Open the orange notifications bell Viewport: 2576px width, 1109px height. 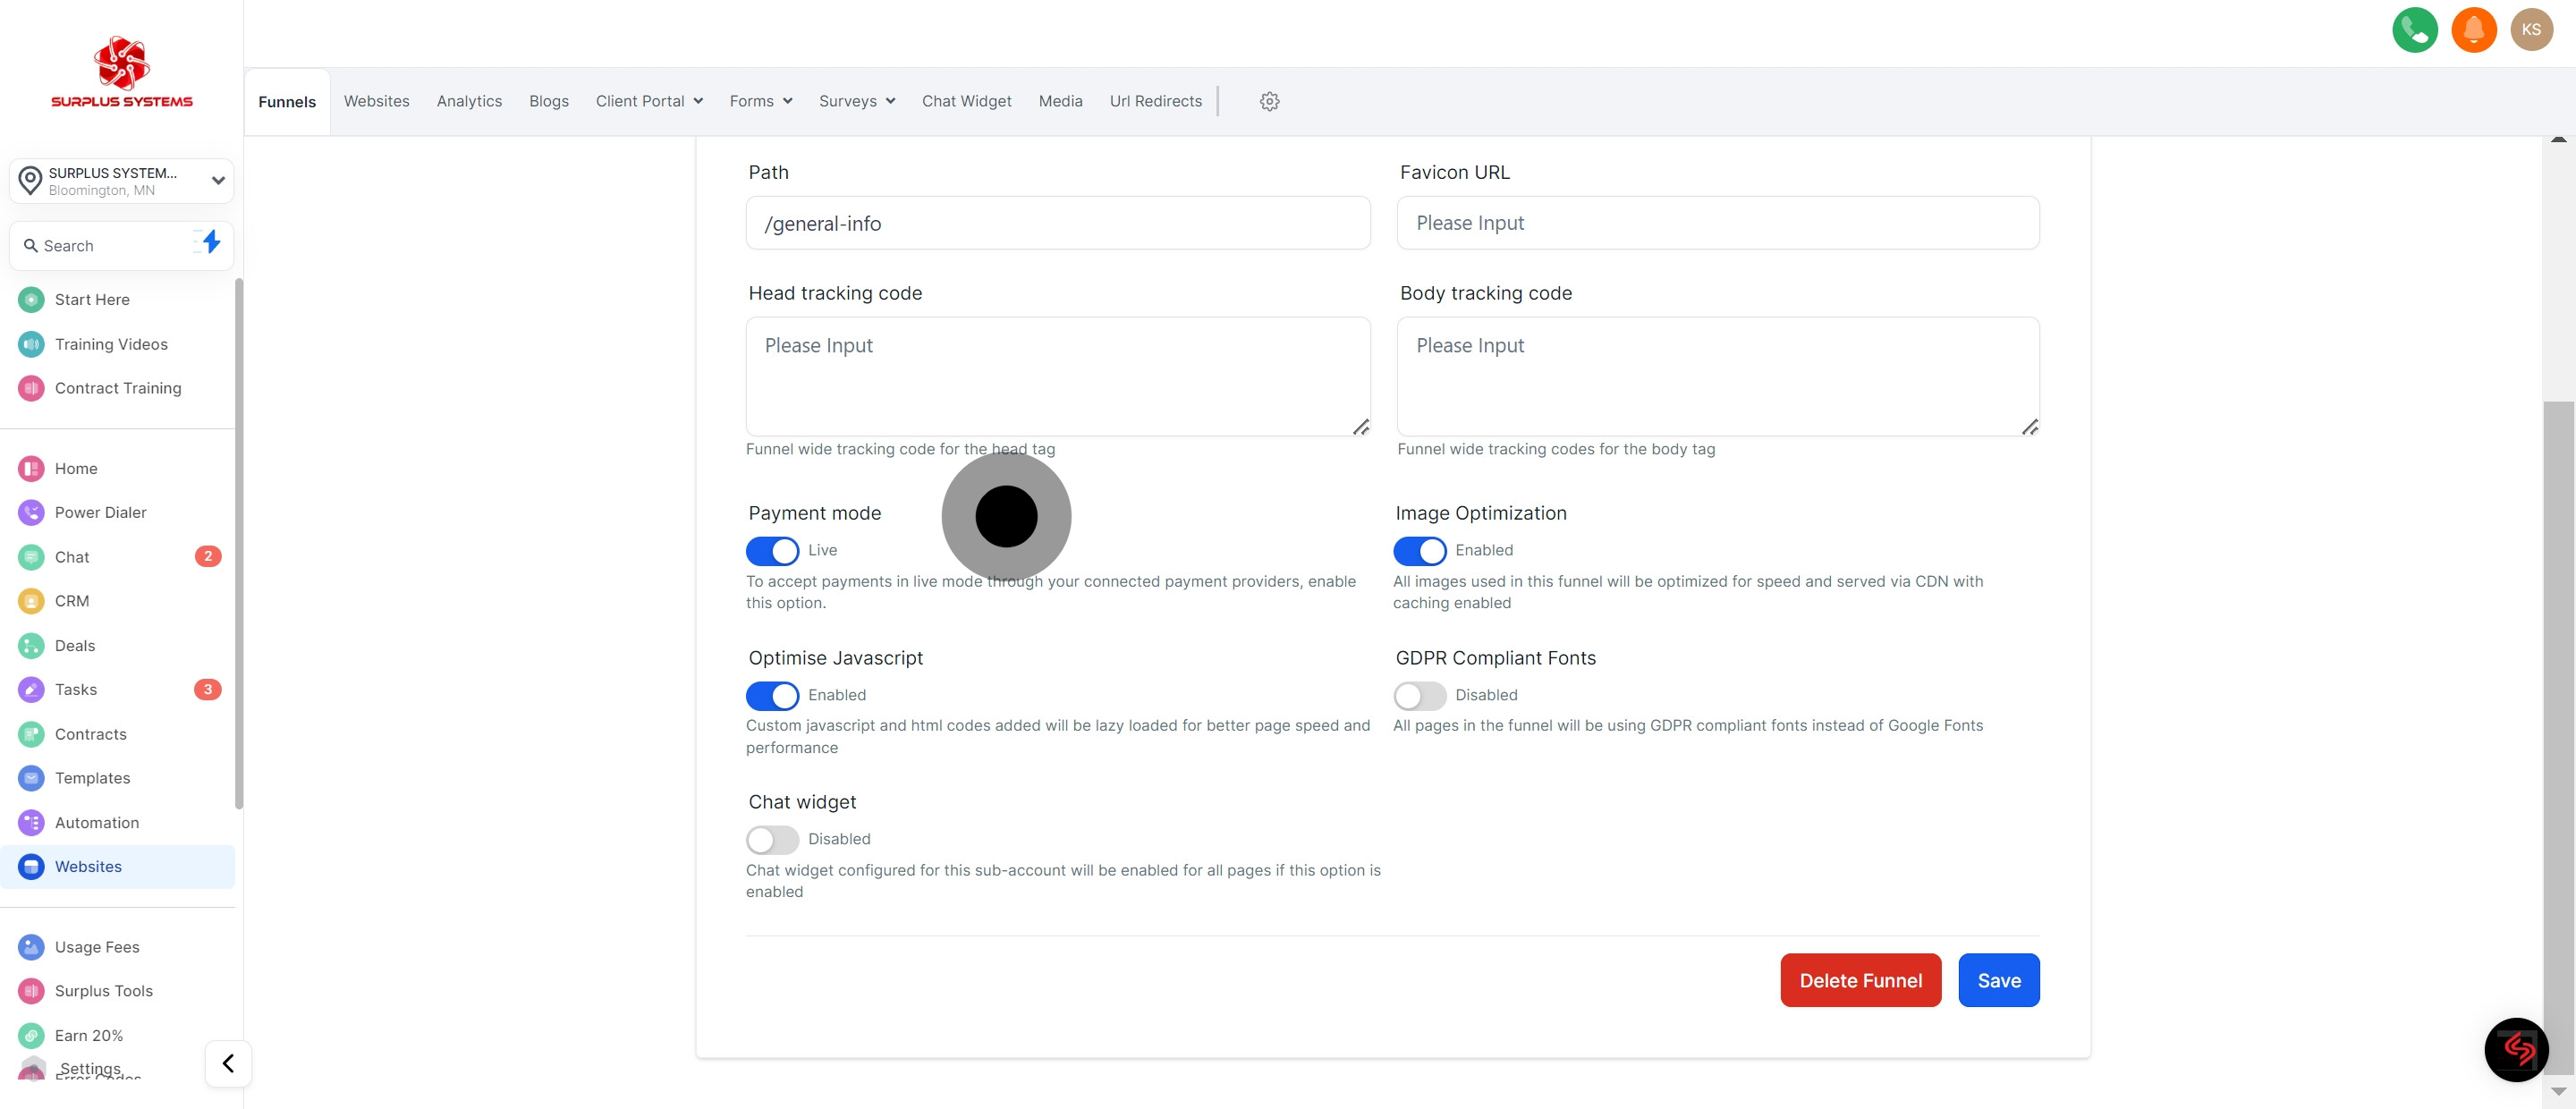pos(2473,30)
